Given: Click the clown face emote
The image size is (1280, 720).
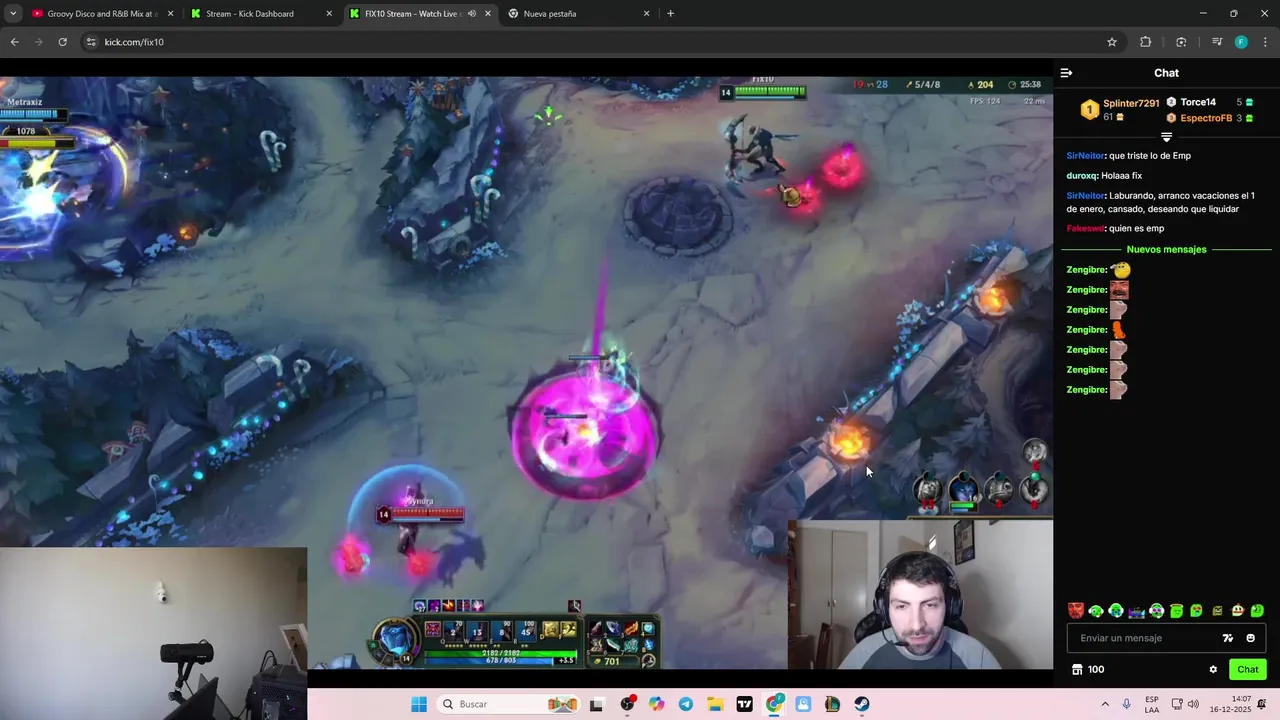Looking at the screenshot, I should point(1237,611).
